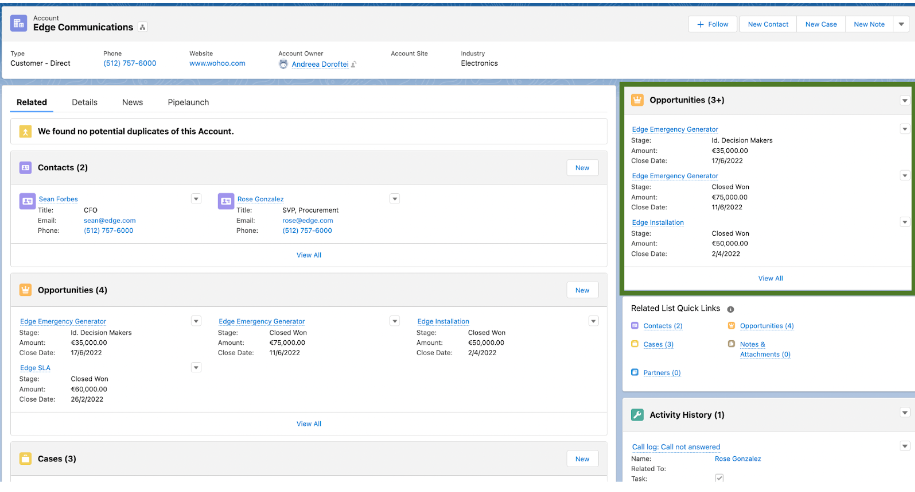The height and width of the screenshot is (492, 915).
Task: Open Opportunities (4) quick link
Action: point(767,326)
